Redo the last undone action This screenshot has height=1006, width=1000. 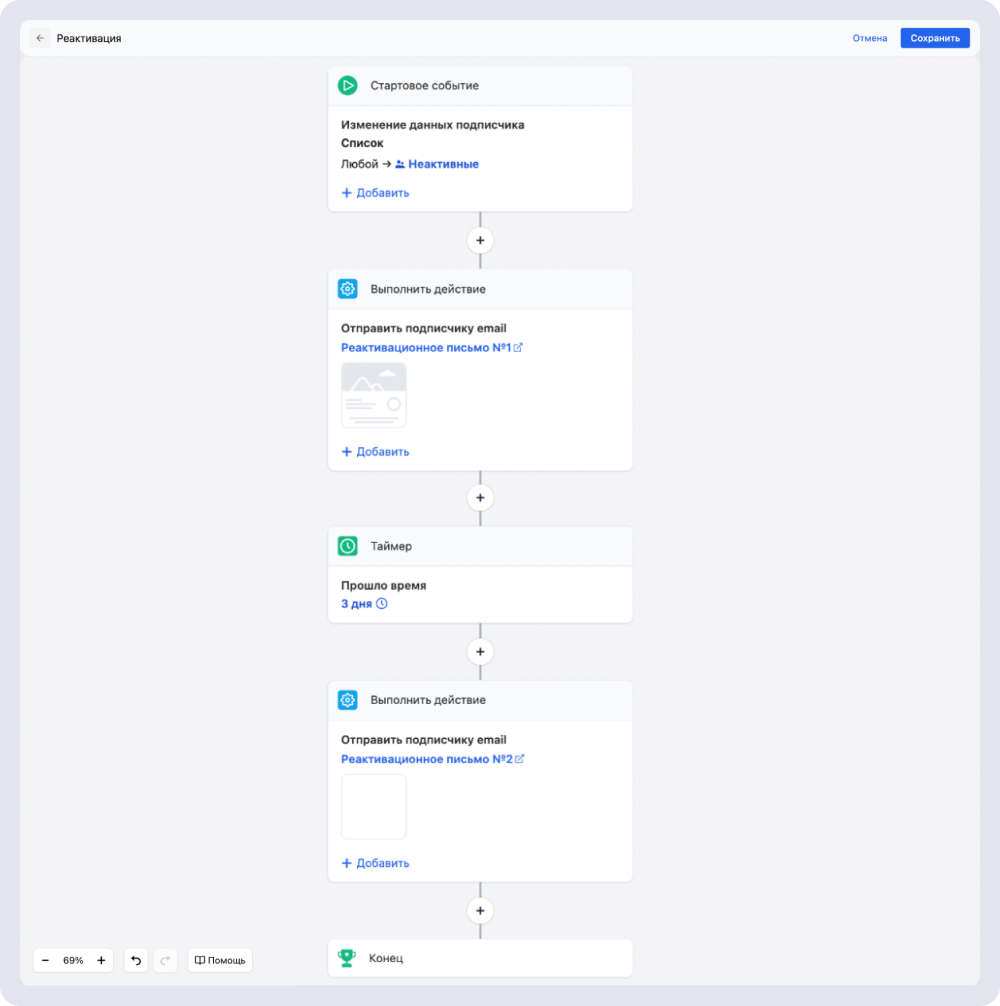tap(165, 960)
